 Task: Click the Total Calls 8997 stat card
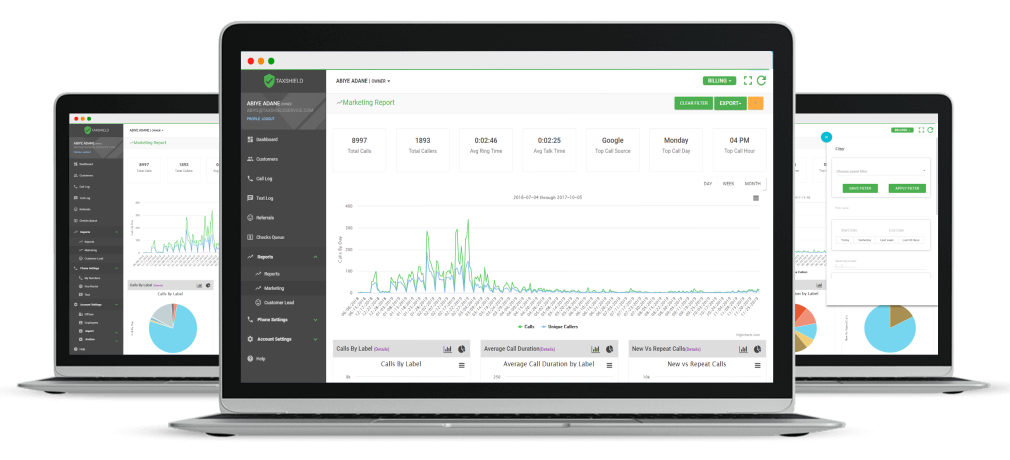[361, 146]
